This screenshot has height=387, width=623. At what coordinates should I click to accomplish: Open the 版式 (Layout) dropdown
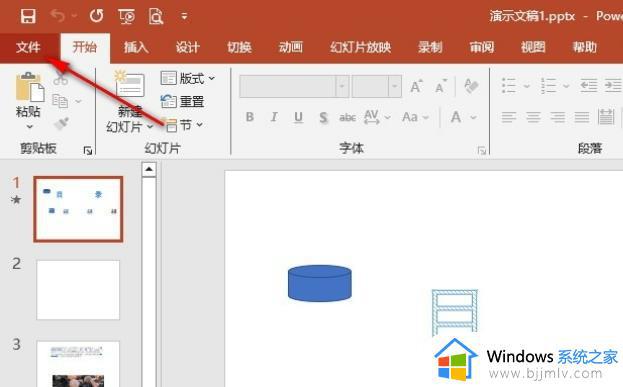pyautogui.click(x=188, y=78)
